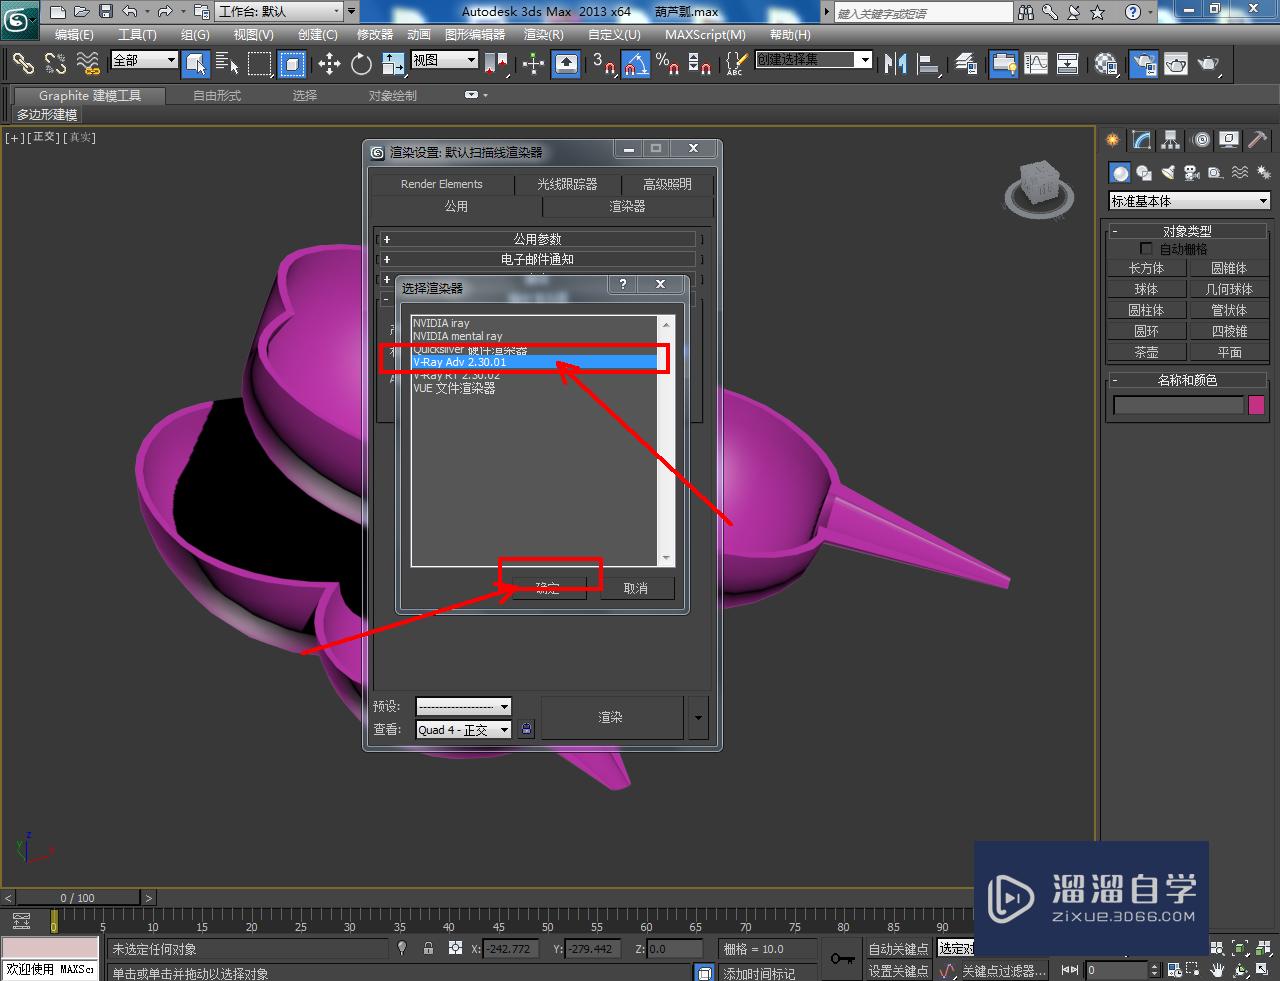Switch to the 自由形式 ribbon tab
Image resolution: width=1280 pixels, height=981 pixels.
[x=217, y=95]
